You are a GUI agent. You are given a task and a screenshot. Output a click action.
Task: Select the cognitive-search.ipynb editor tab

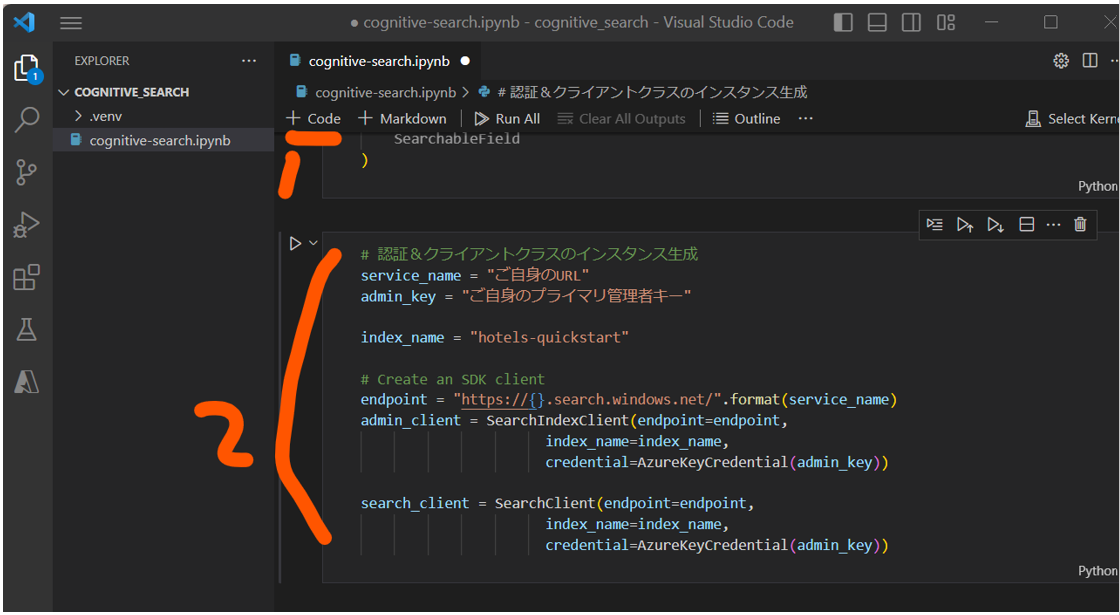379,61
